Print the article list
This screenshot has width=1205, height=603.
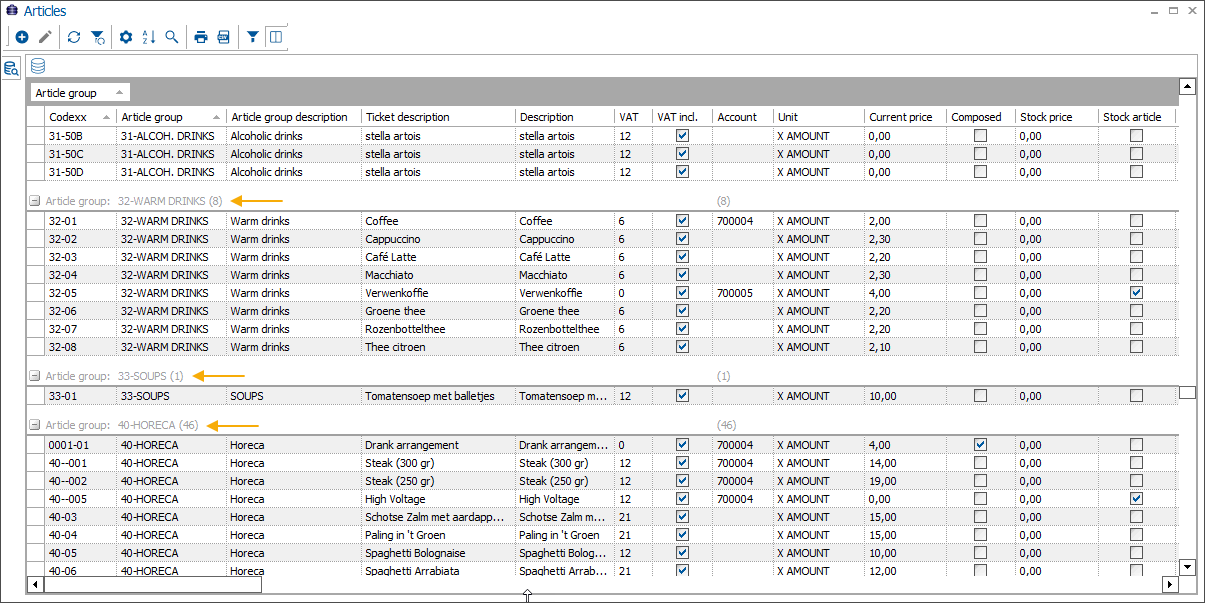pos(201,37)
